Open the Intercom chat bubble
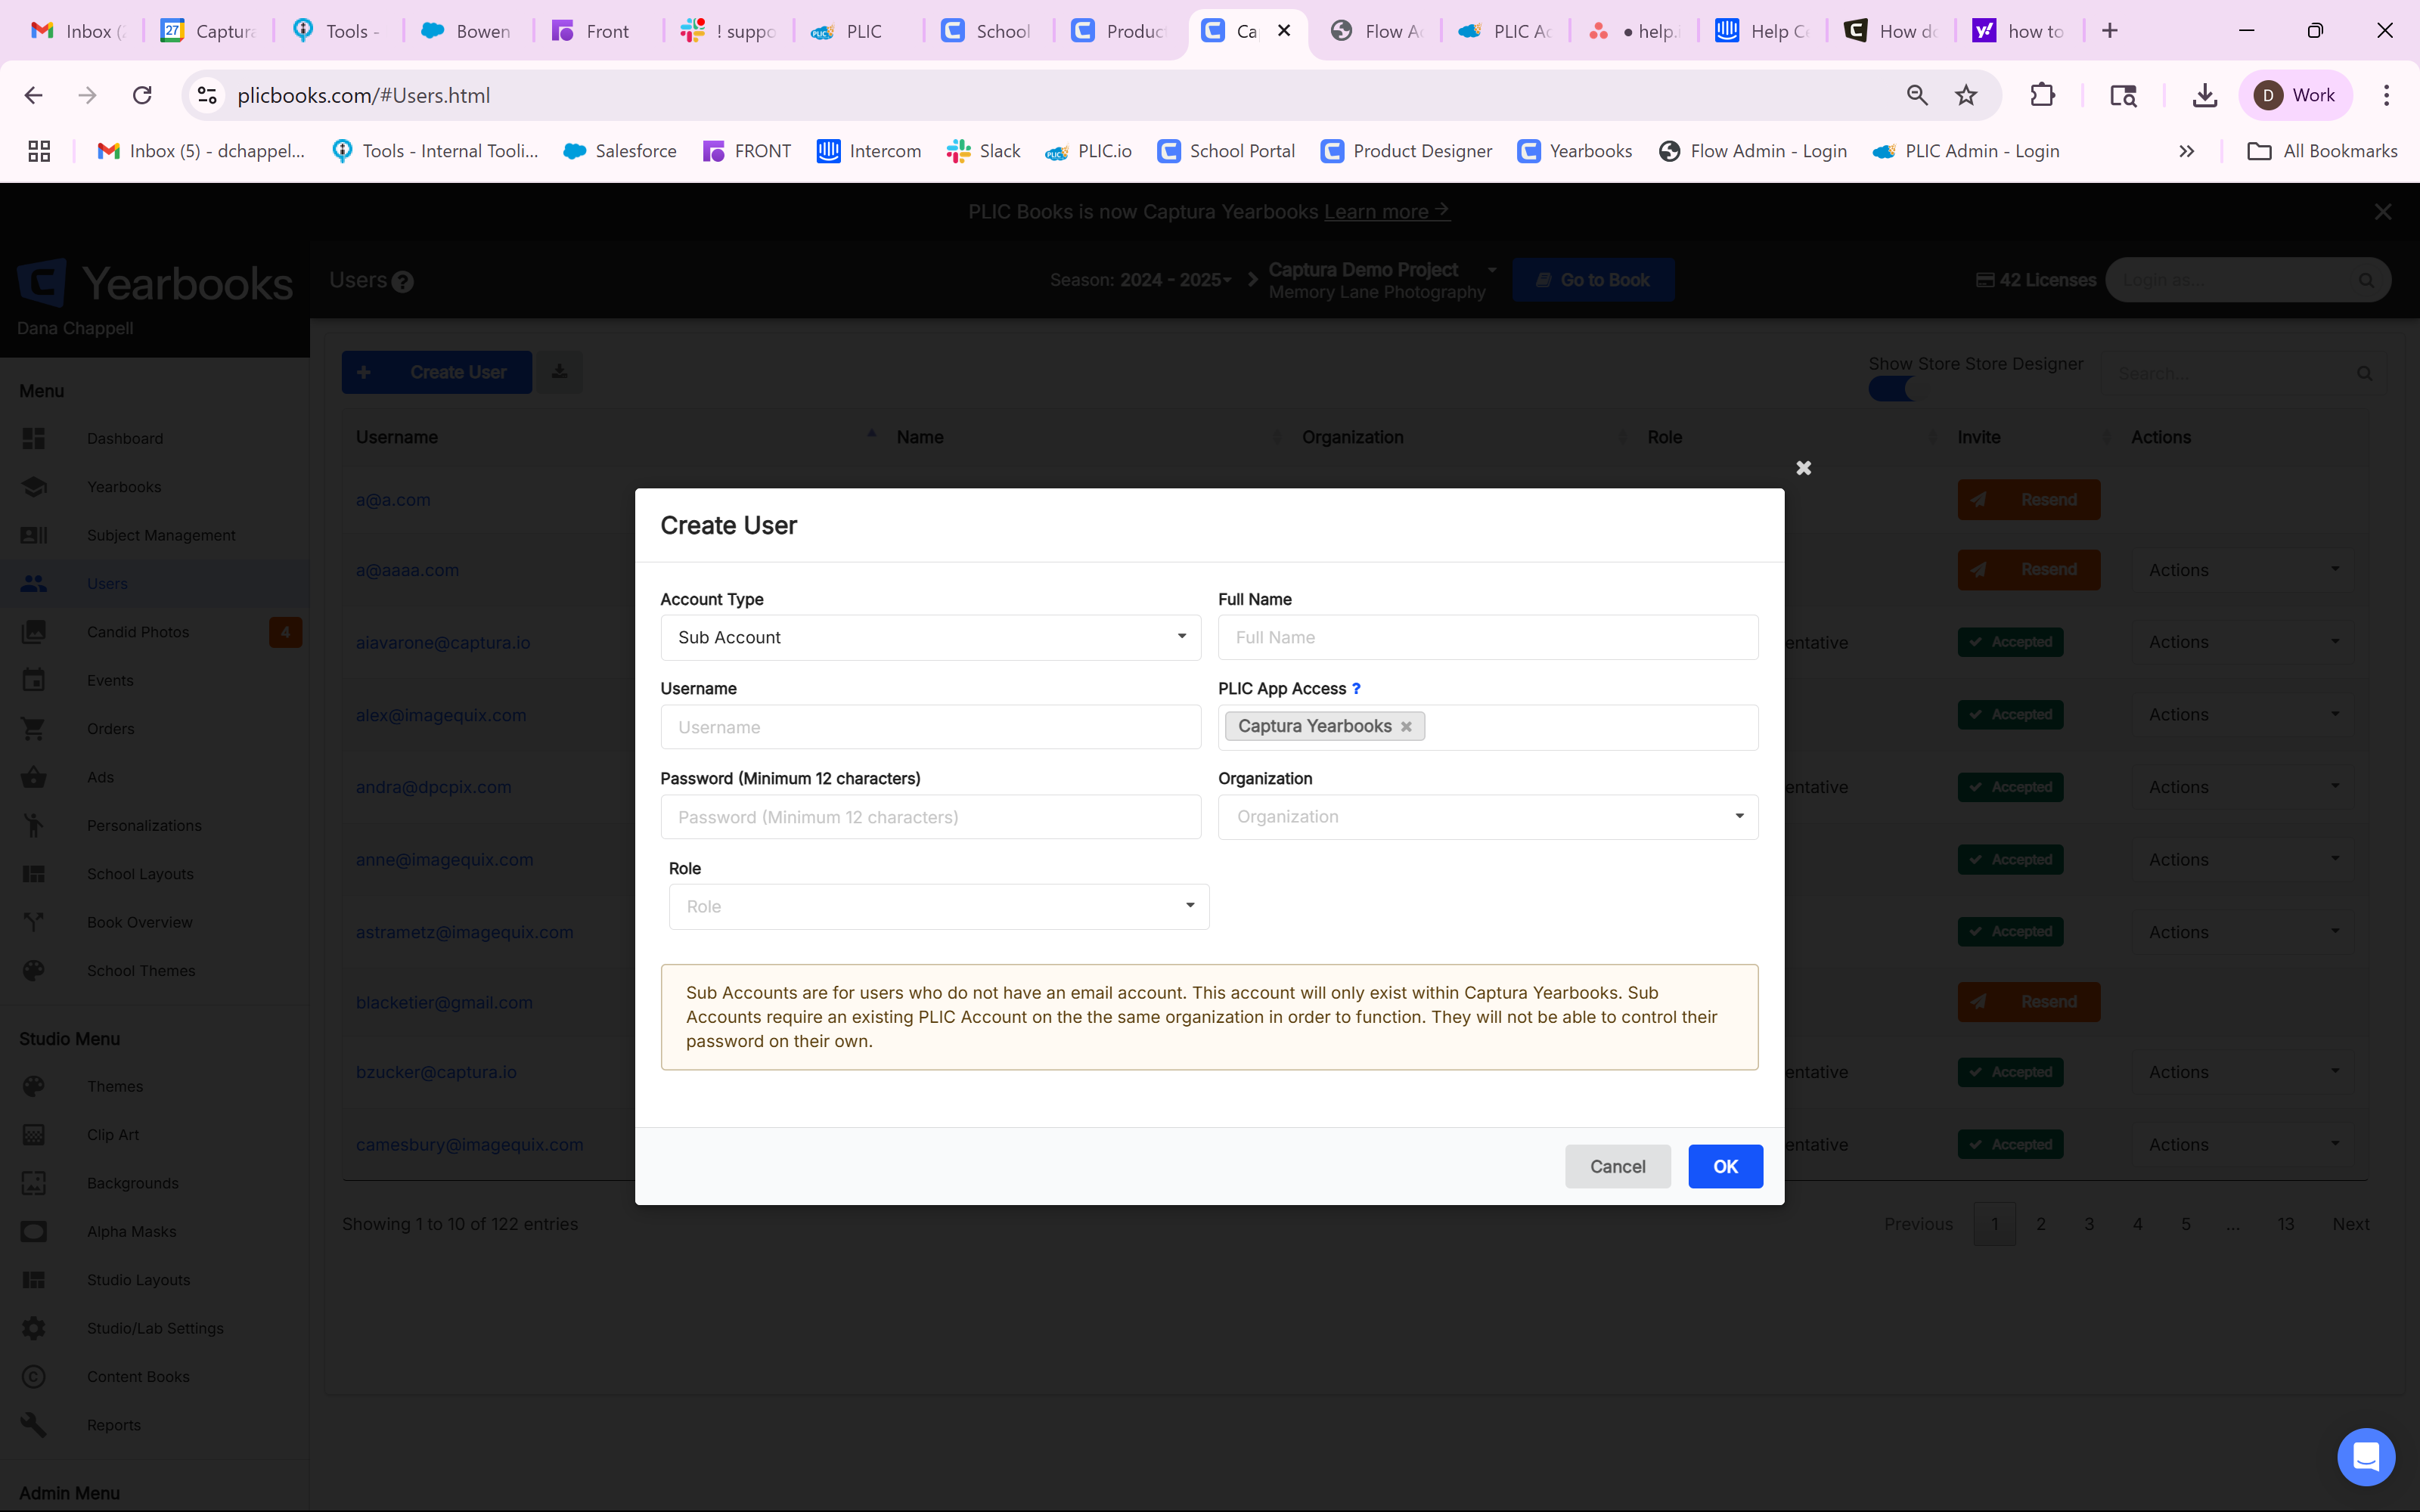Image resolution: width=2420 pixels, height=1512 pixels. [2365, 1457]
